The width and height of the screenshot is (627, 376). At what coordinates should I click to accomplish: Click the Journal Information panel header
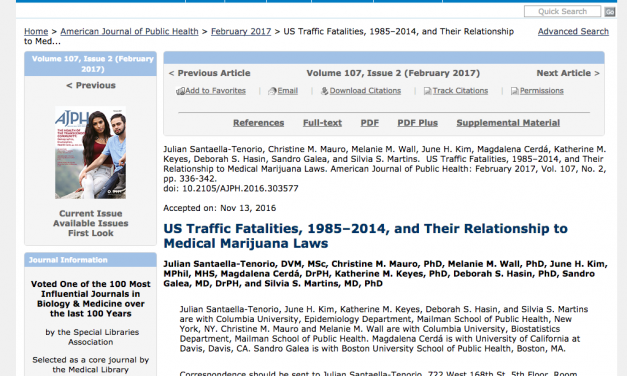pos(90,260)
